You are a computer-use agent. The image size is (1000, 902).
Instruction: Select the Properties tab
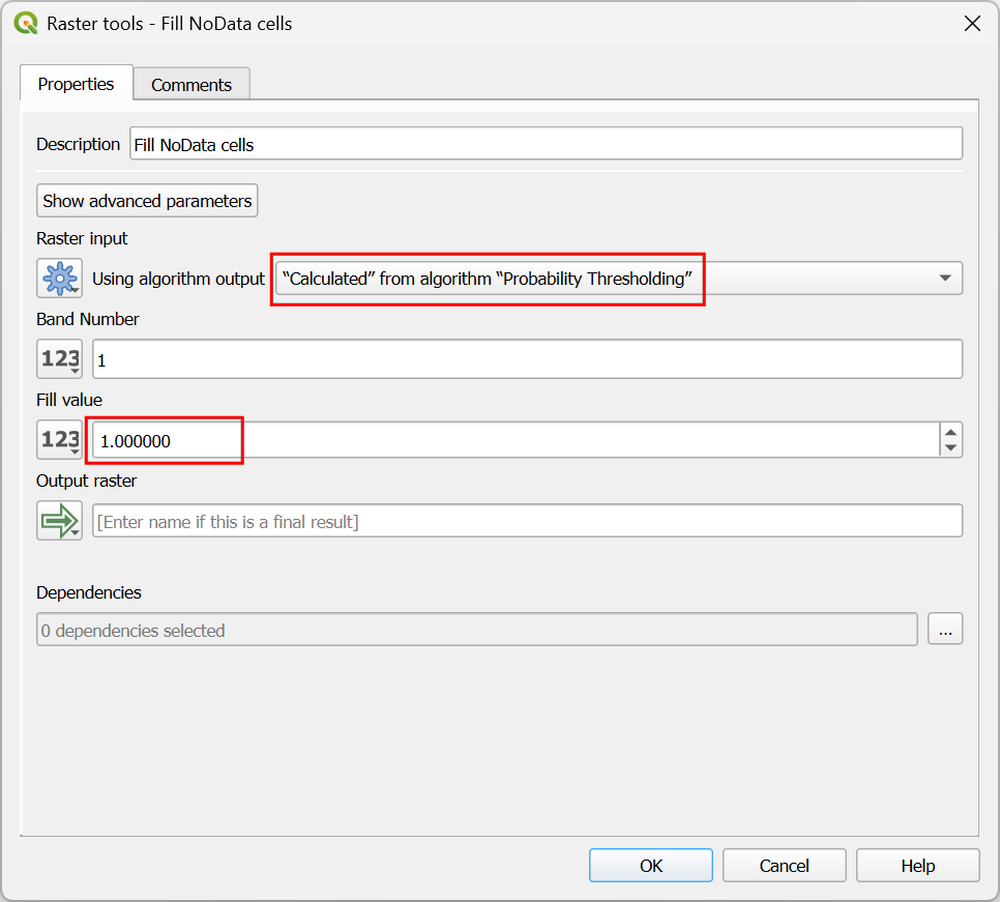(x=76, y=84)
